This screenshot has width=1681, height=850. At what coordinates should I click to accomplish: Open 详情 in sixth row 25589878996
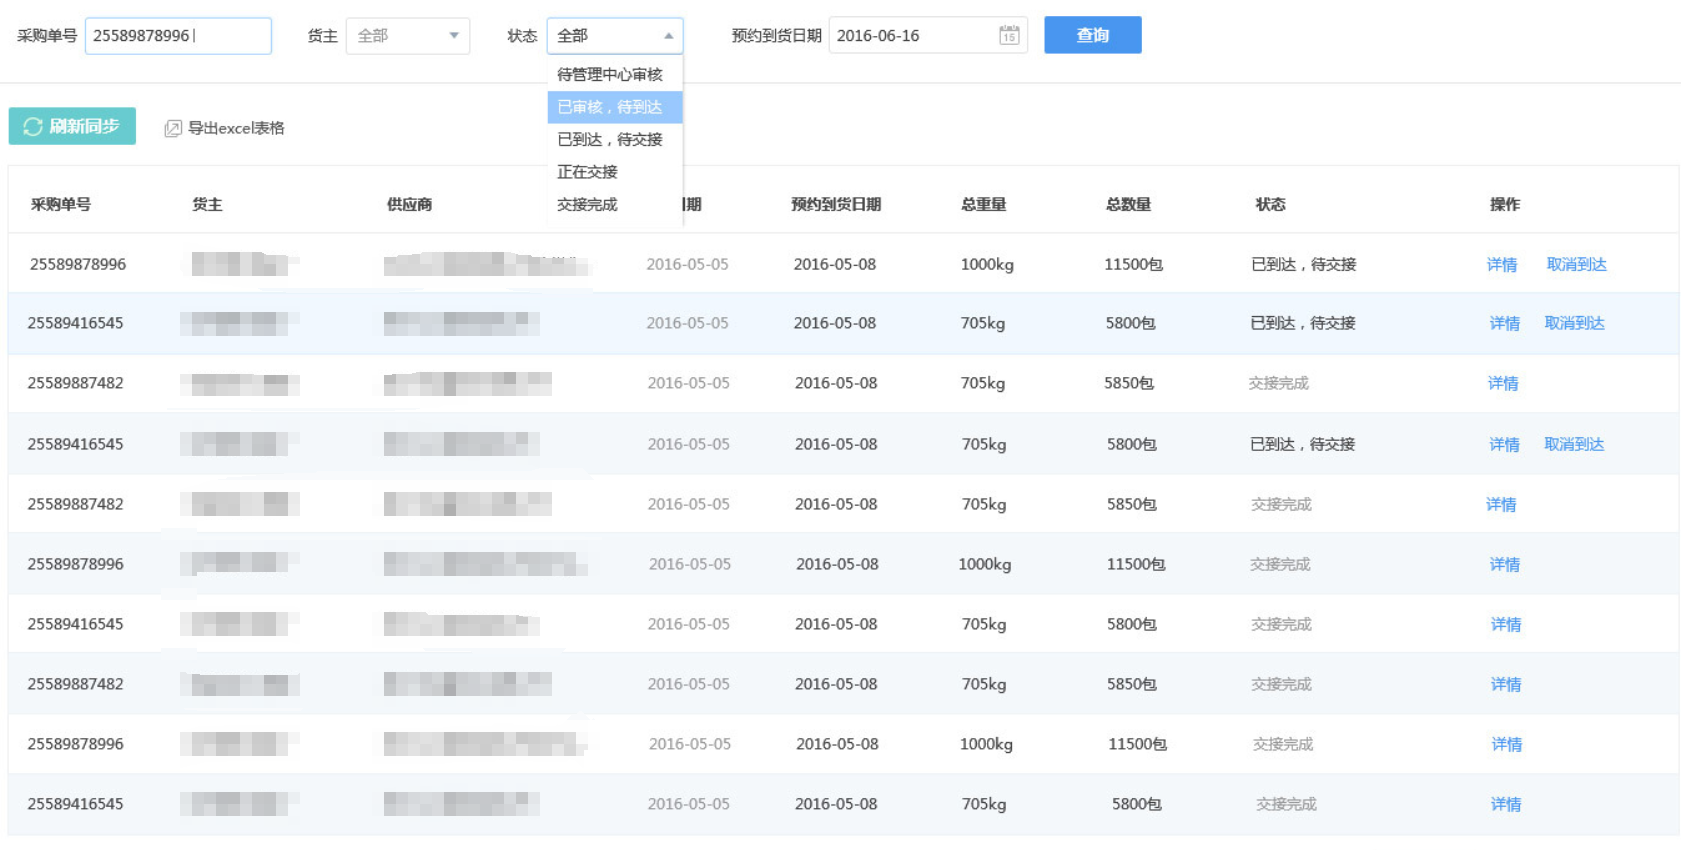tap(1504, 564)
